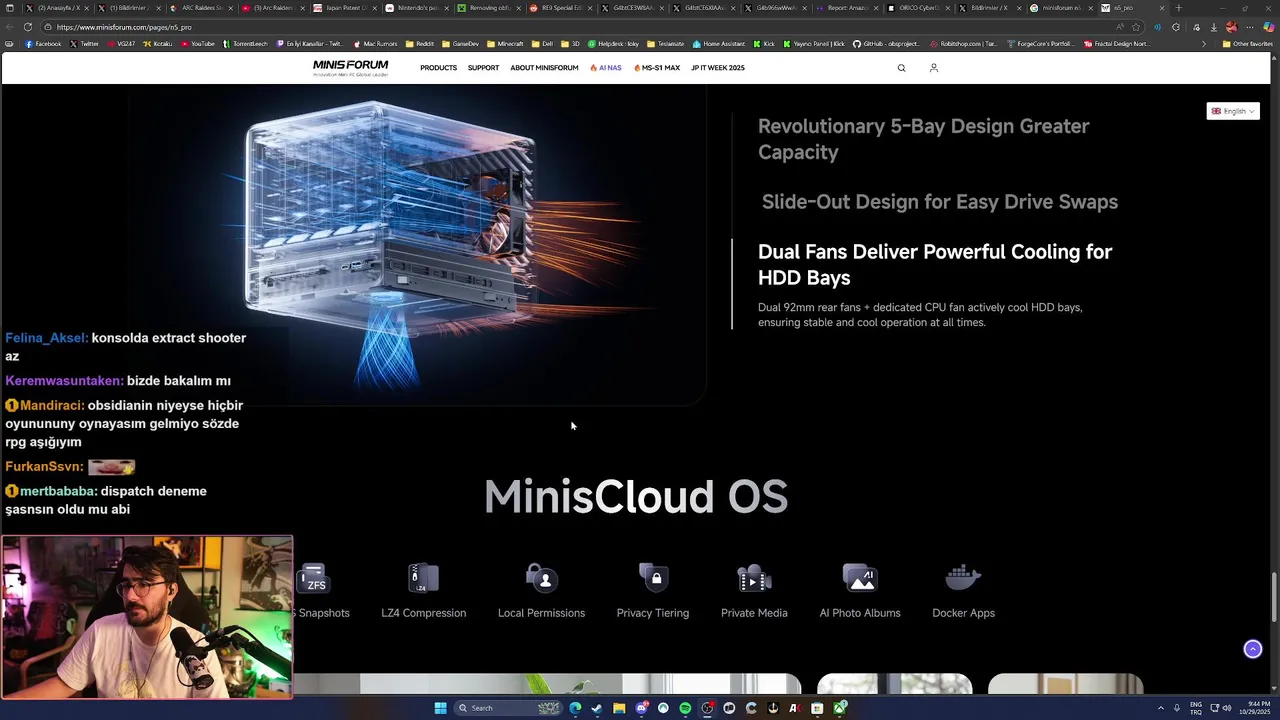Viewport: 1280px width, 720px height.
Task: Select the LZ4 Compression feature icon
Action: point(423,578)
